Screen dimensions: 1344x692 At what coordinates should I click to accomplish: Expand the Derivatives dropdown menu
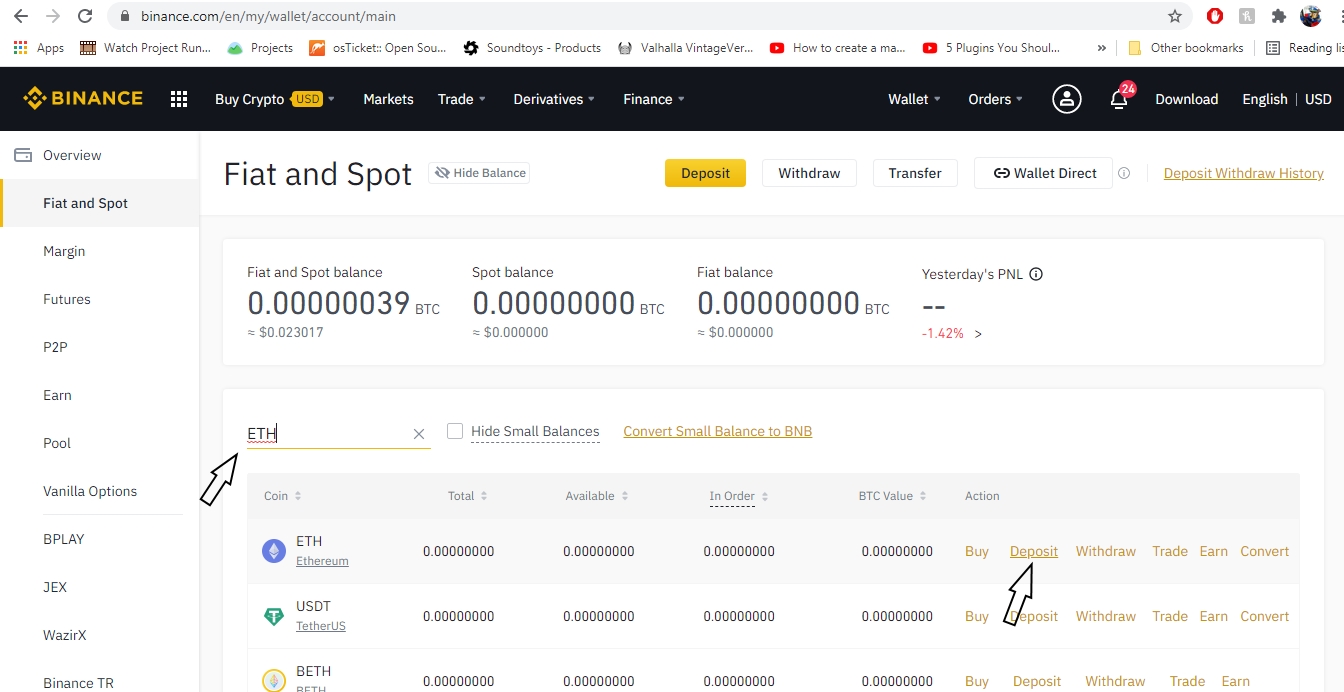554,99
